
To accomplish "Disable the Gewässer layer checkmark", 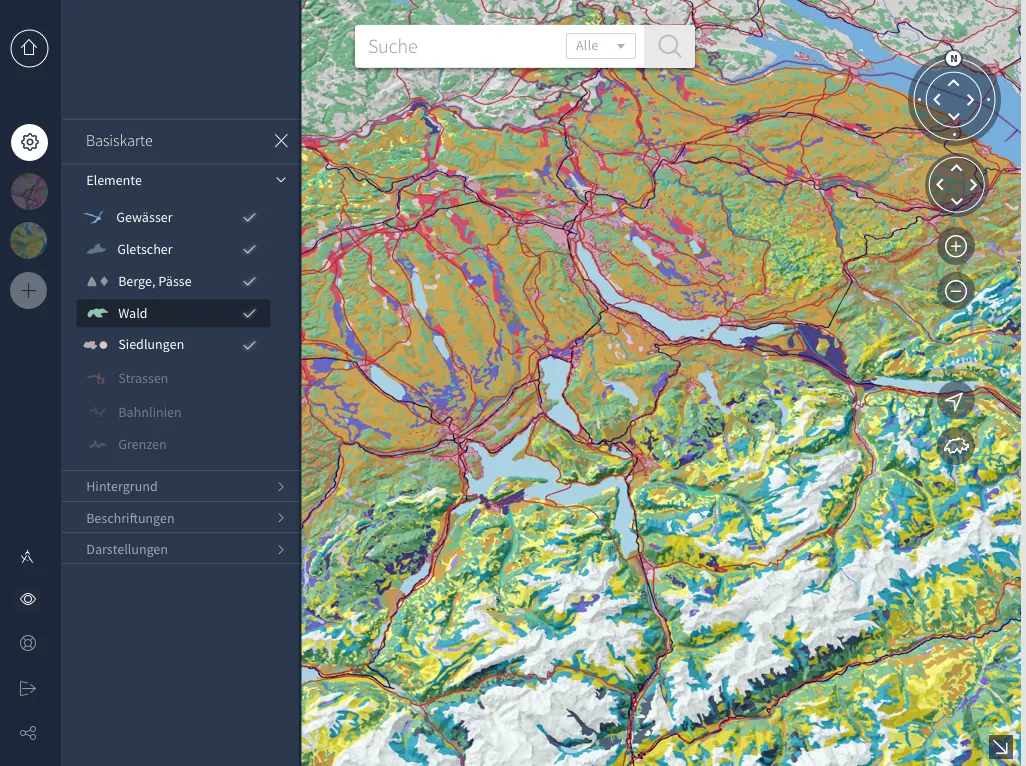I will pyautogui.click(x=249, y=217).
